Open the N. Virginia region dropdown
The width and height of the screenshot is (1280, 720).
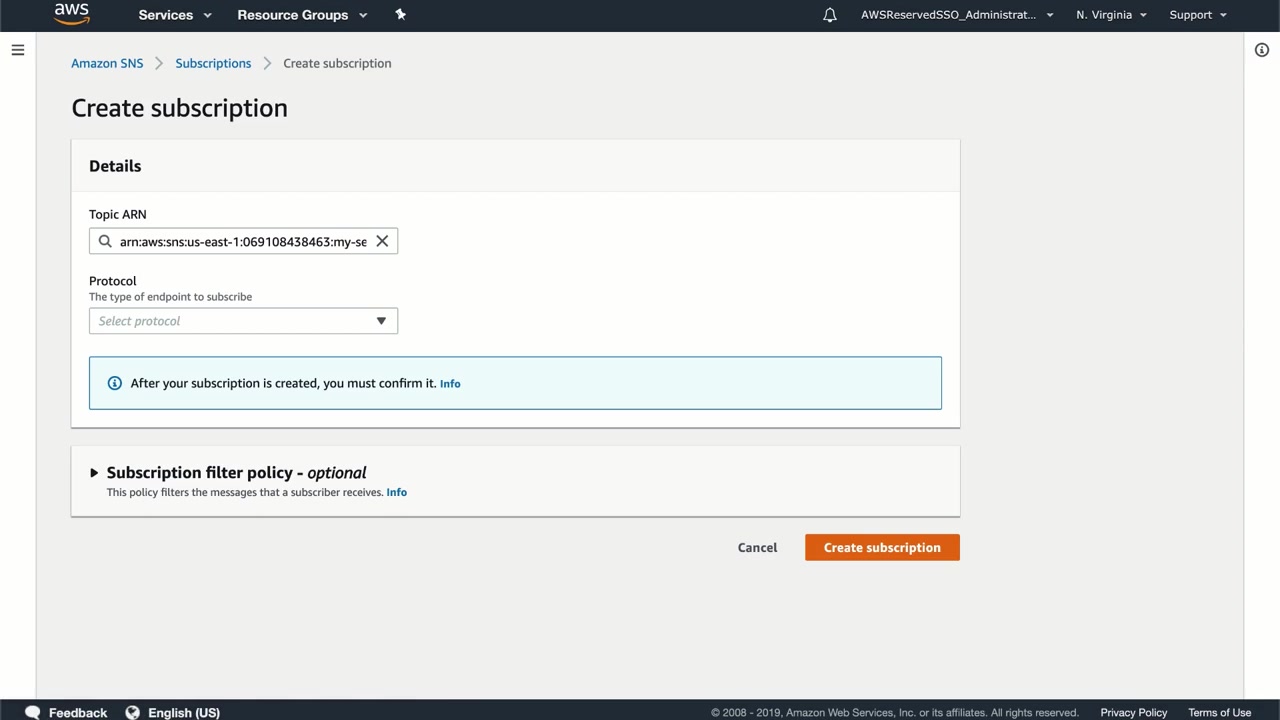(x=1111, y=15)
